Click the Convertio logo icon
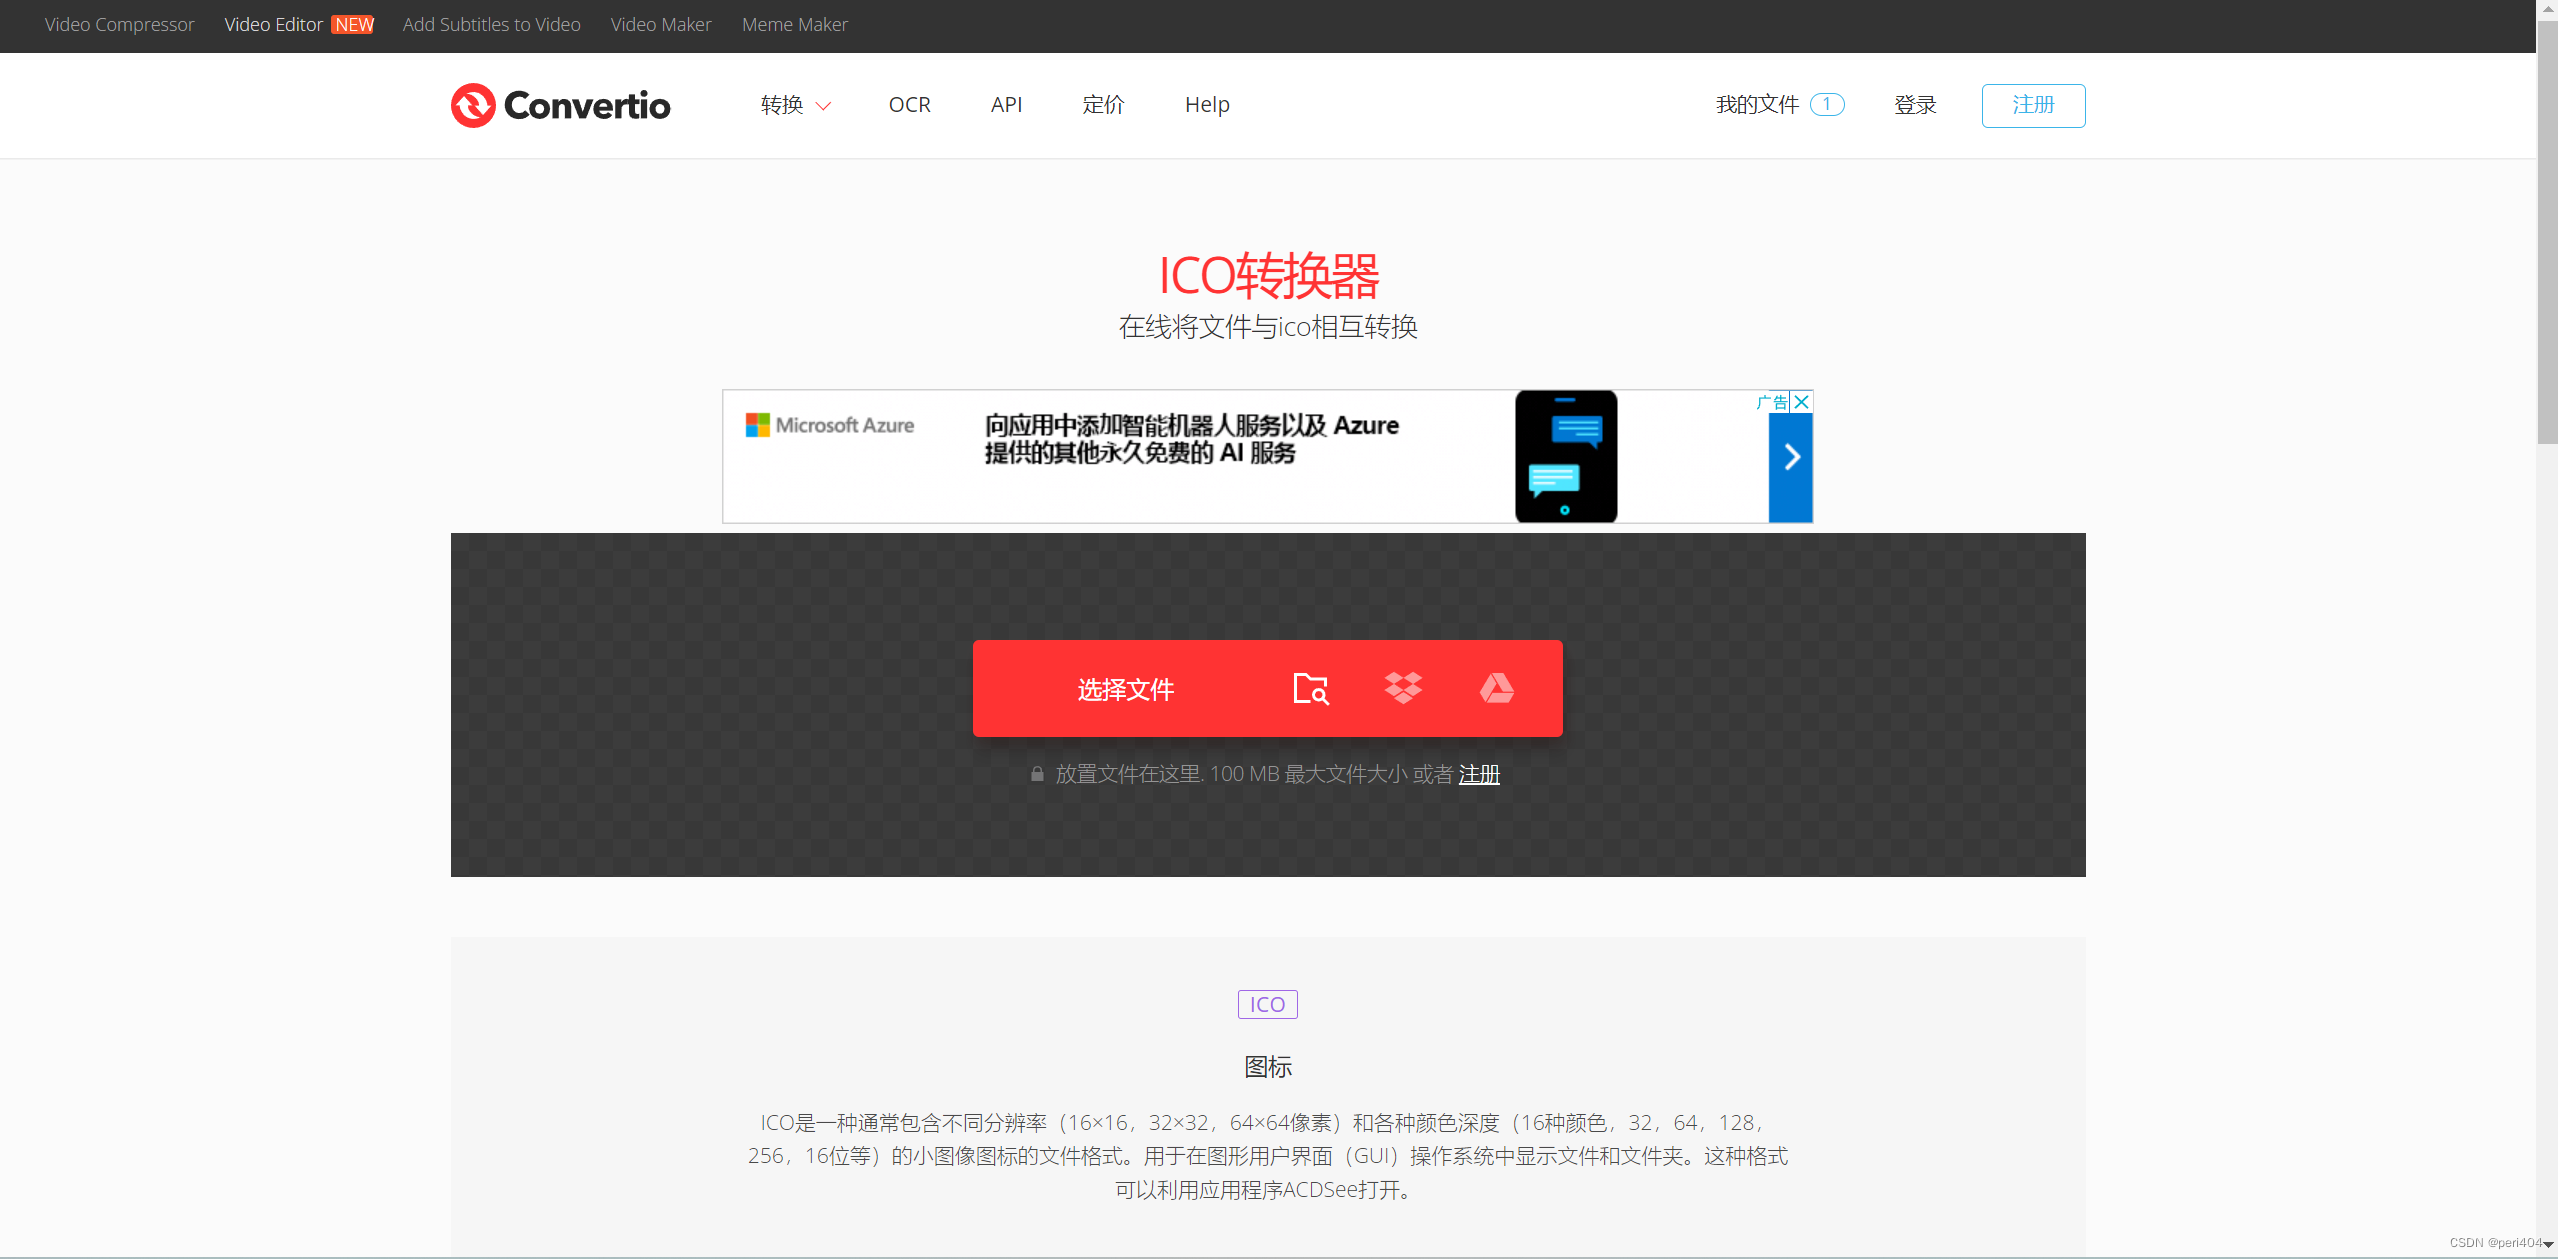The height and width of the screenshot is (1259, 2558). tap(473, 105)
